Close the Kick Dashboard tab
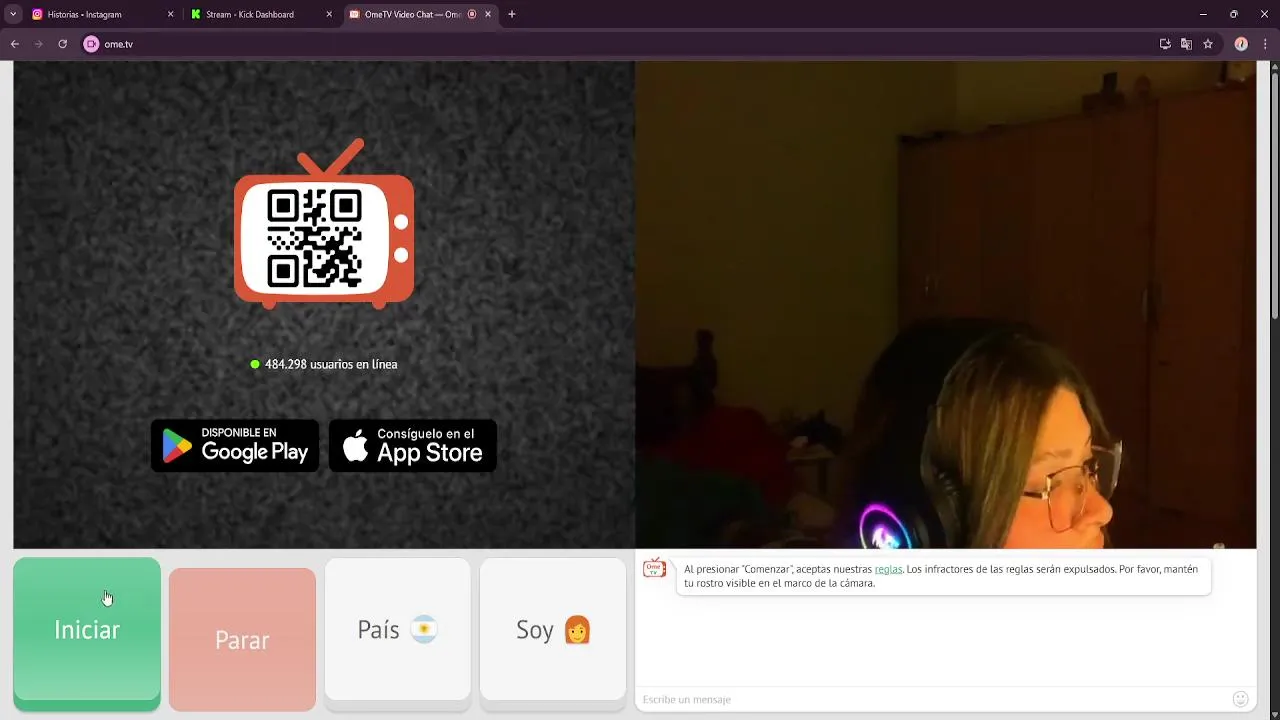 (329, 15)
